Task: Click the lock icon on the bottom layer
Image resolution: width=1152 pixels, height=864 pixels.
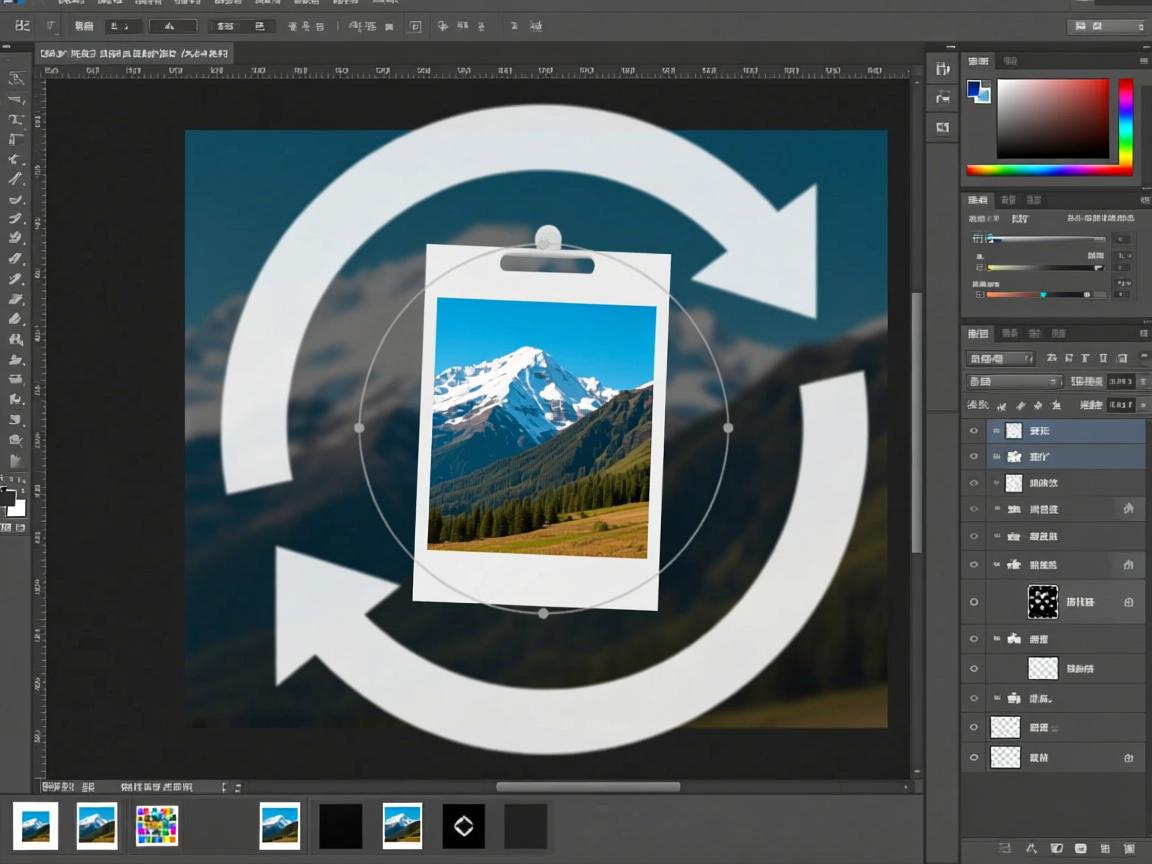Action: (x=1128, y=758)
